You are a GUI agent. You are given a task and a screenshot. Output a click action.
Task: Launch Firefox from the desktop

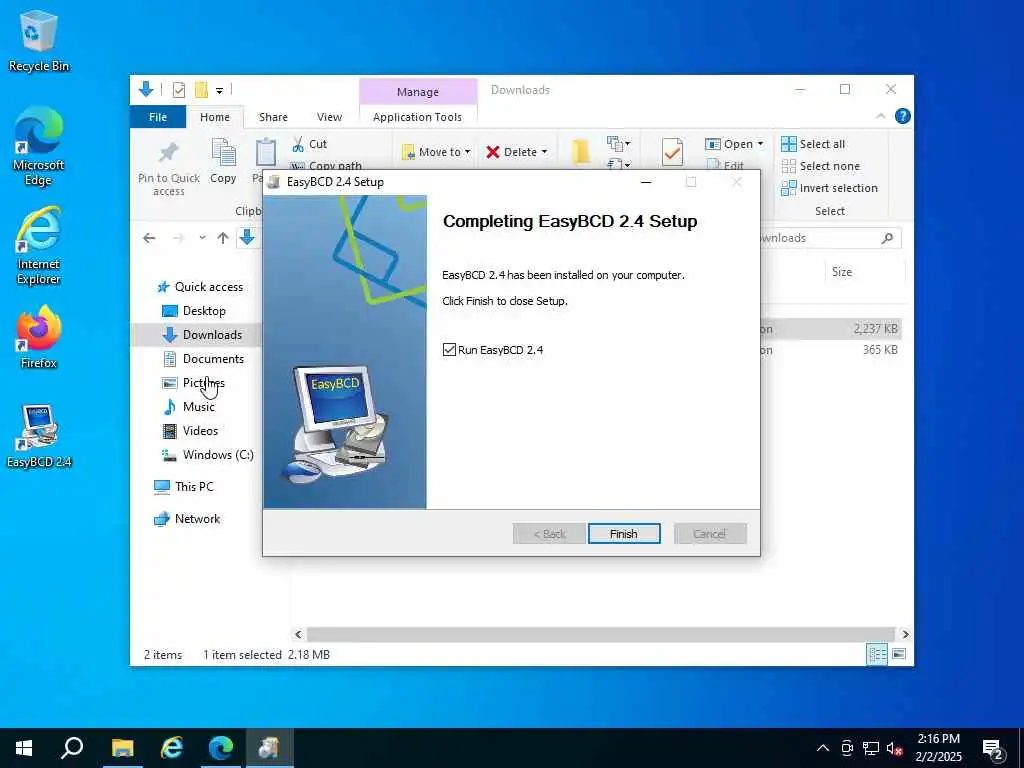point(38,338)
